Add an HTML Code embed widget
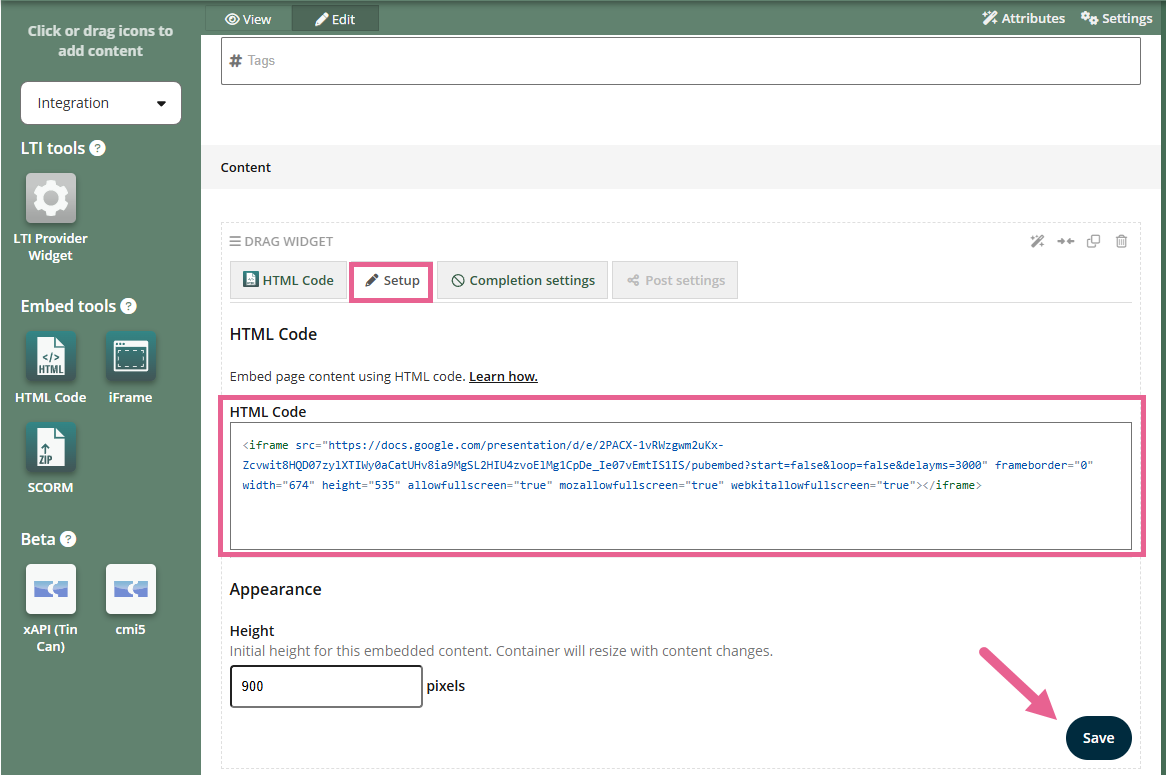This screenshot has width=1166, height=775. point(51,358)
